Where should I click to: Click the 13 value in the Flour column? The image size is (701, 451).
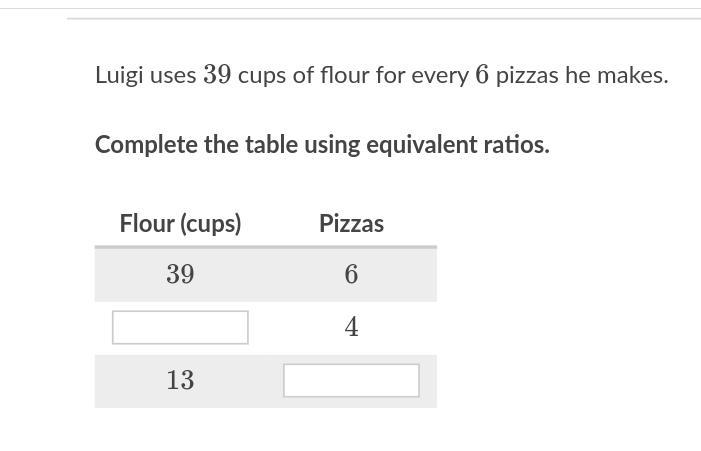pos(180,380)
